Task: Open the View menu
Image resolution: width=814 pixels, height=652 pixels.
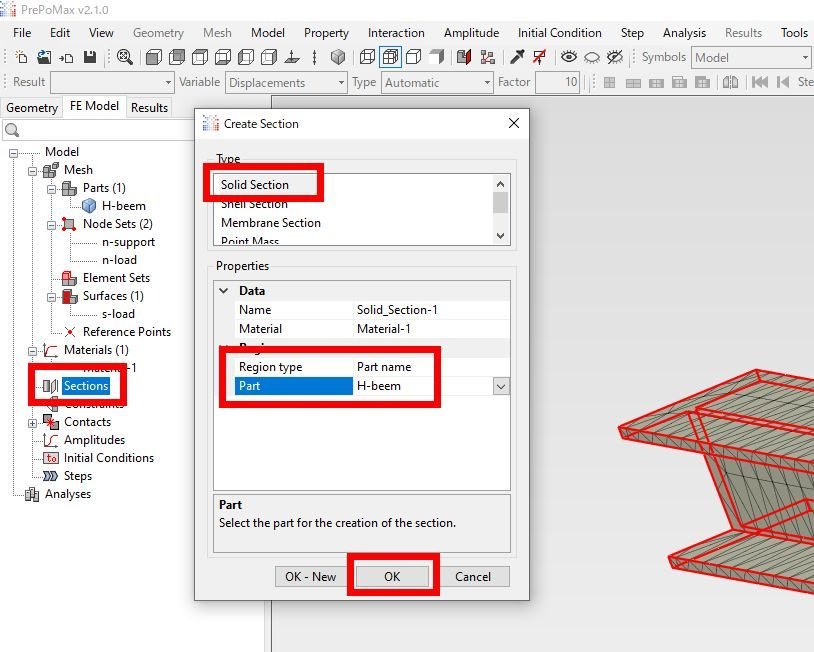Action: tap(101, 33)
